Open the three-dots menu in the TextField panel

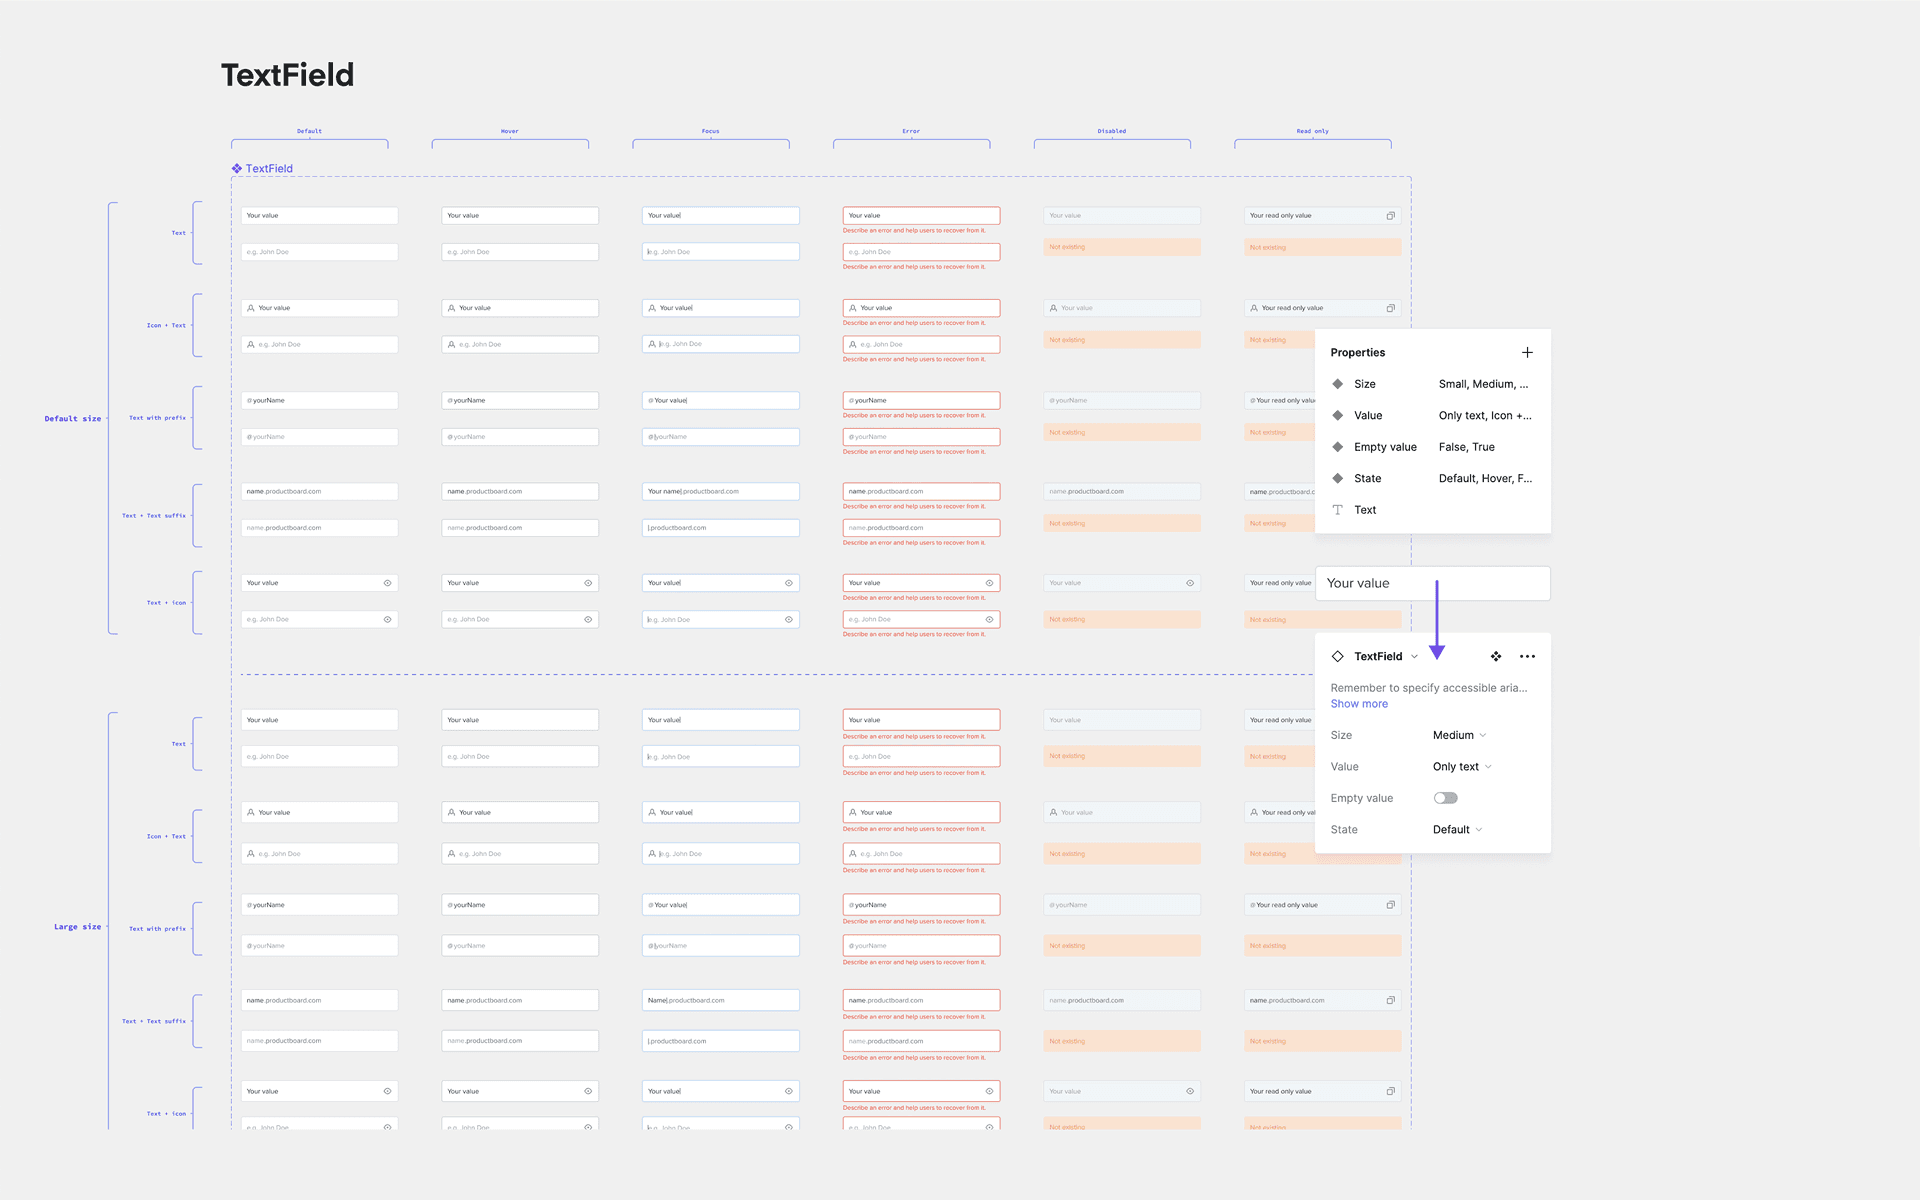(x=1527, y=656)
